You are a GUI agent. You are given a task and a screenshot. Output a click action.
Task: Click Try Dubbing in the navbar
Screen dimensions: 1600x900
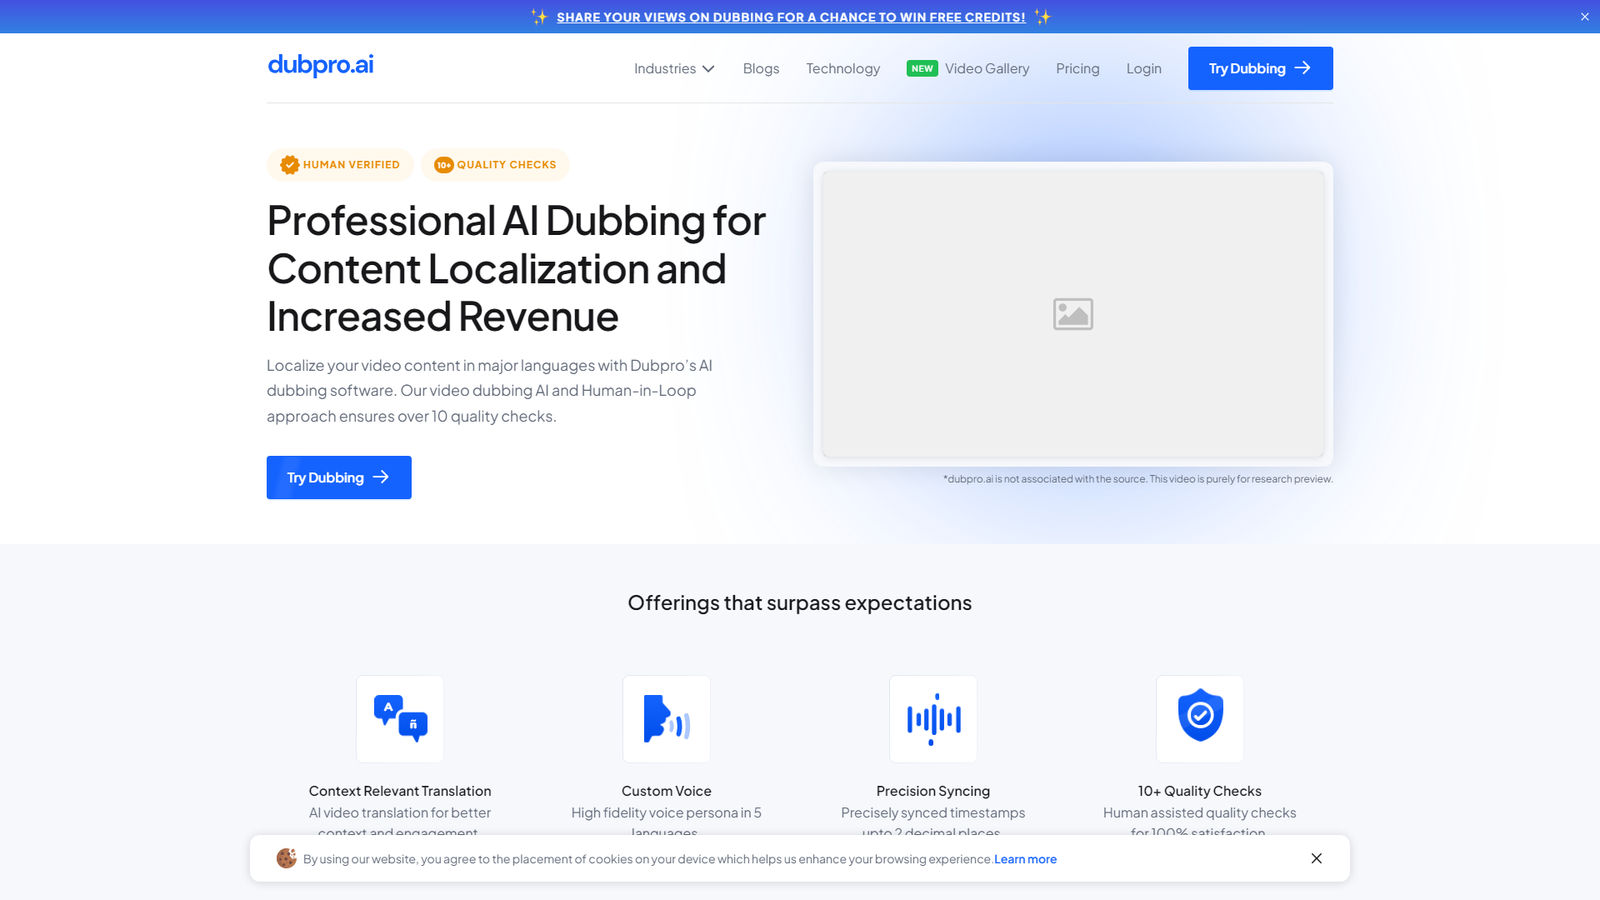1260,68
